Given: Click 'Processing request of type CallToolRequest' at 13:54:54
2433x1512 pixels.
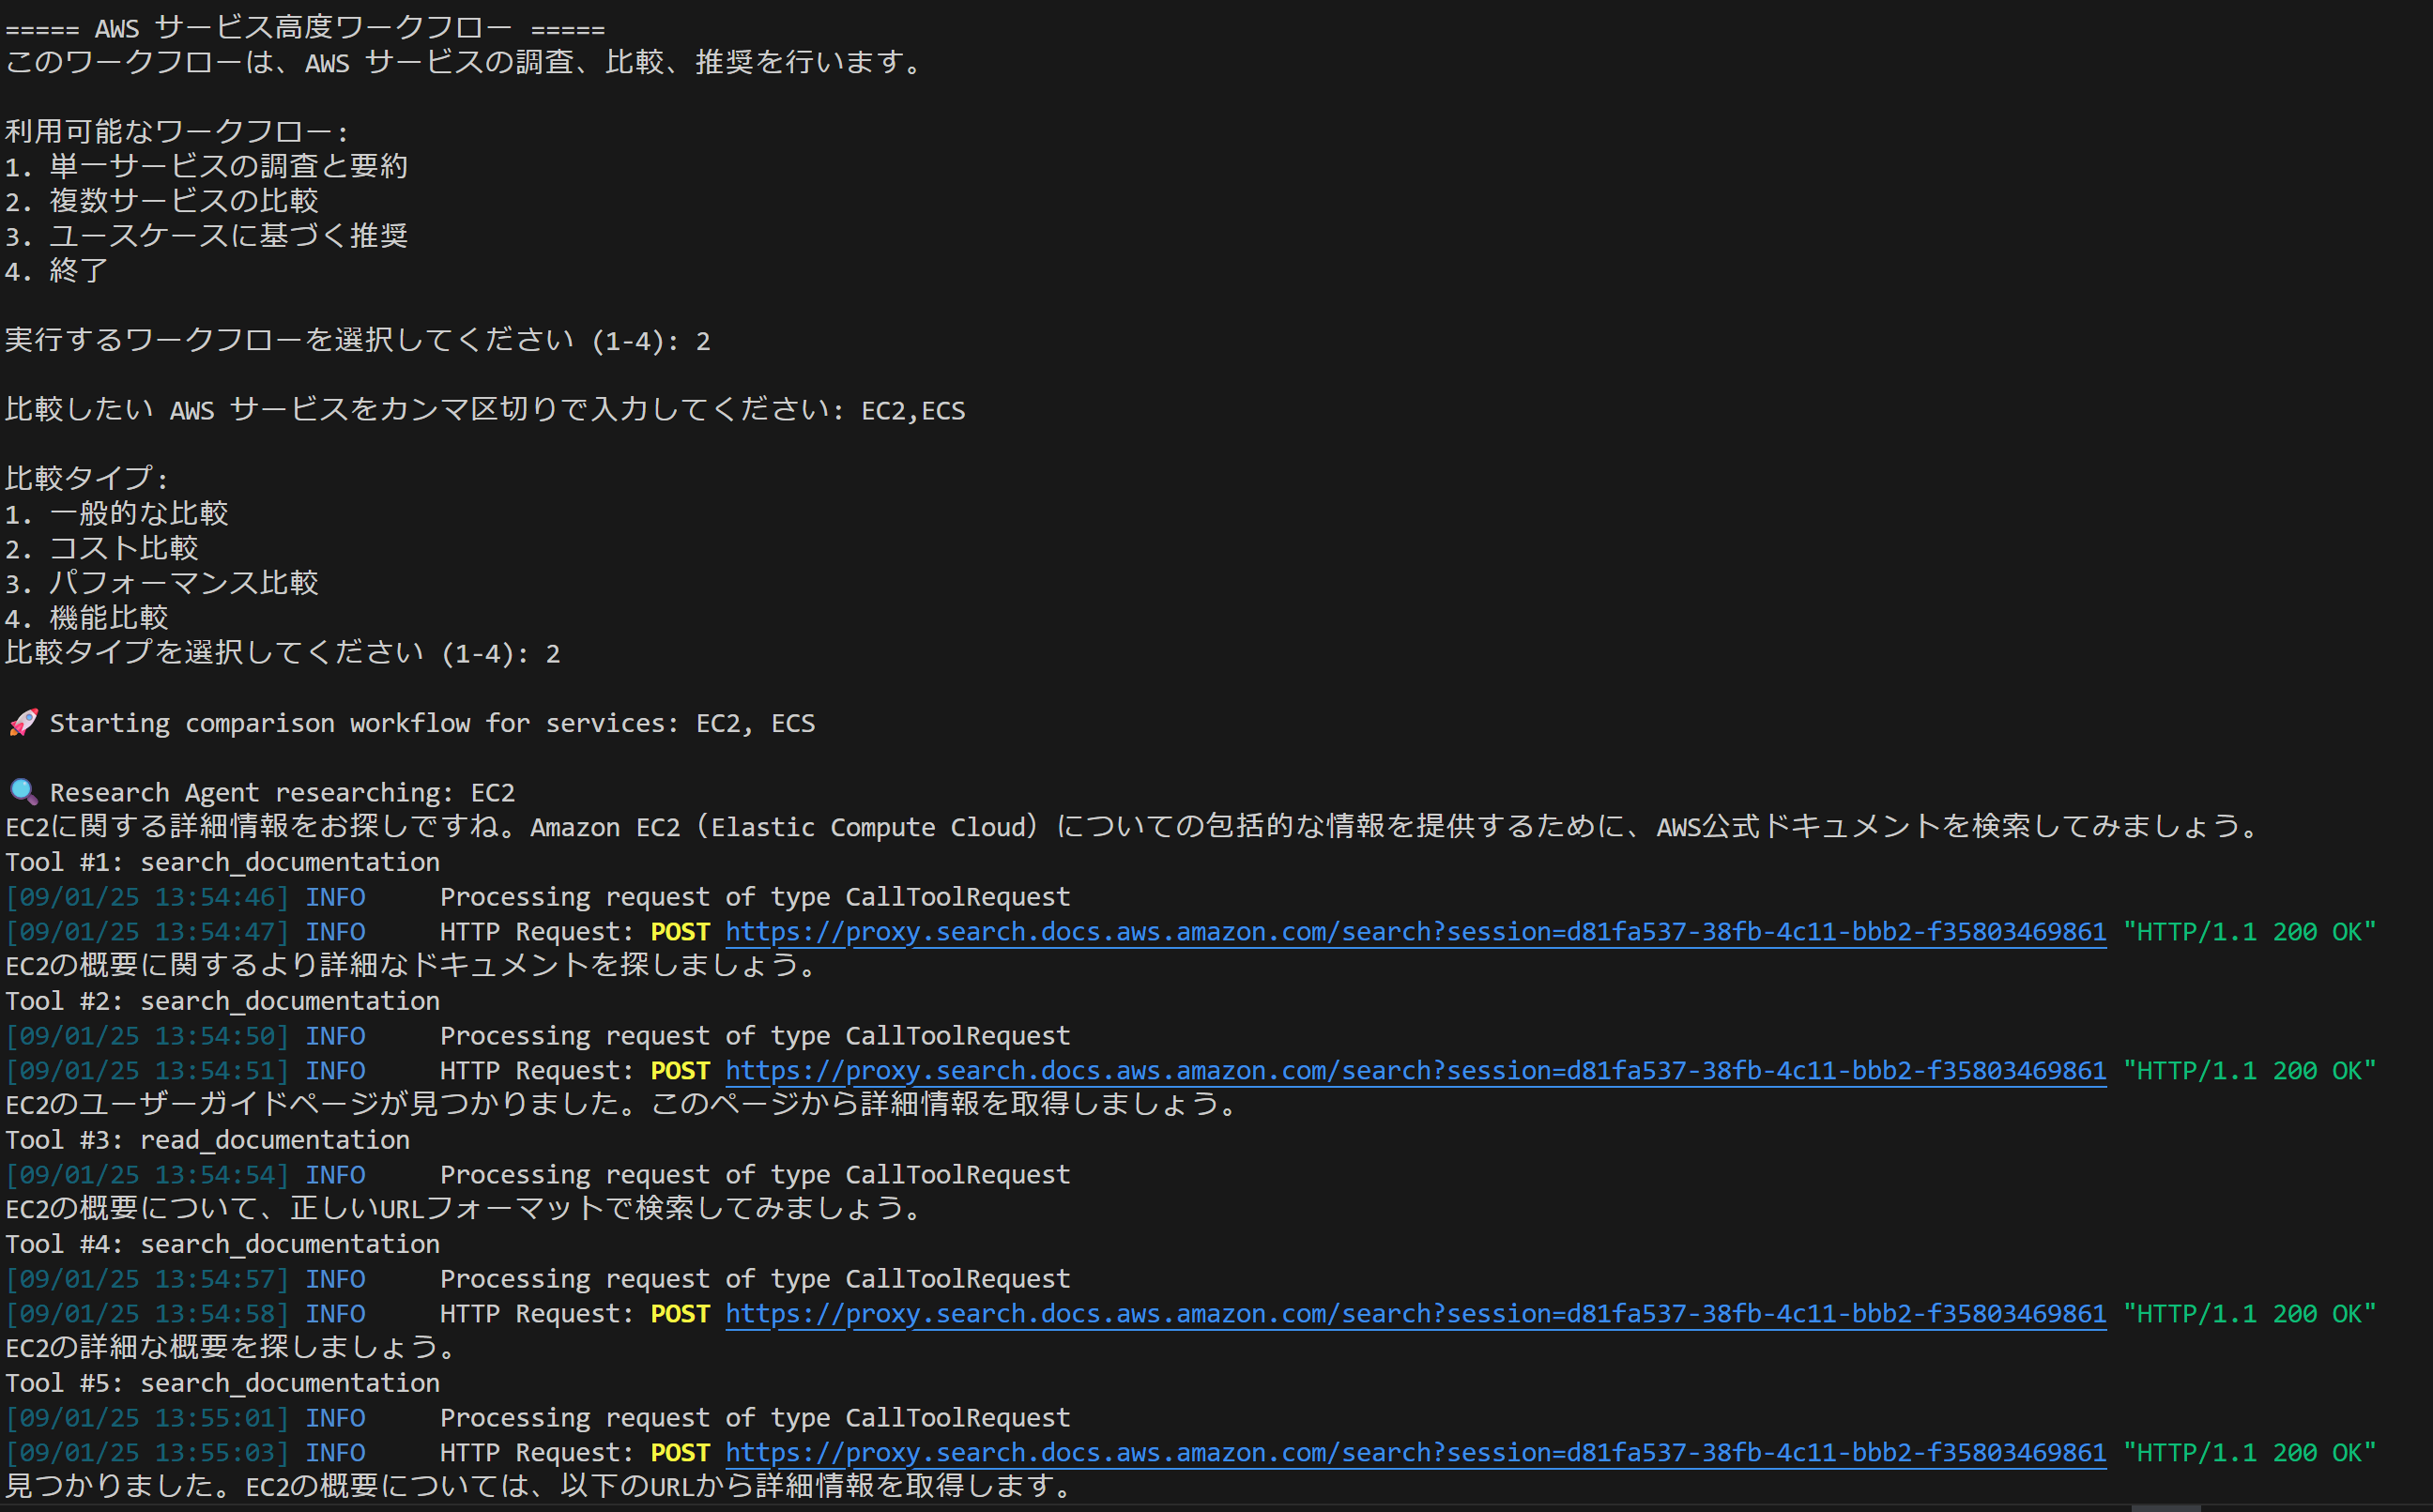Looking at the screenshot, I should click(755, 1175).
